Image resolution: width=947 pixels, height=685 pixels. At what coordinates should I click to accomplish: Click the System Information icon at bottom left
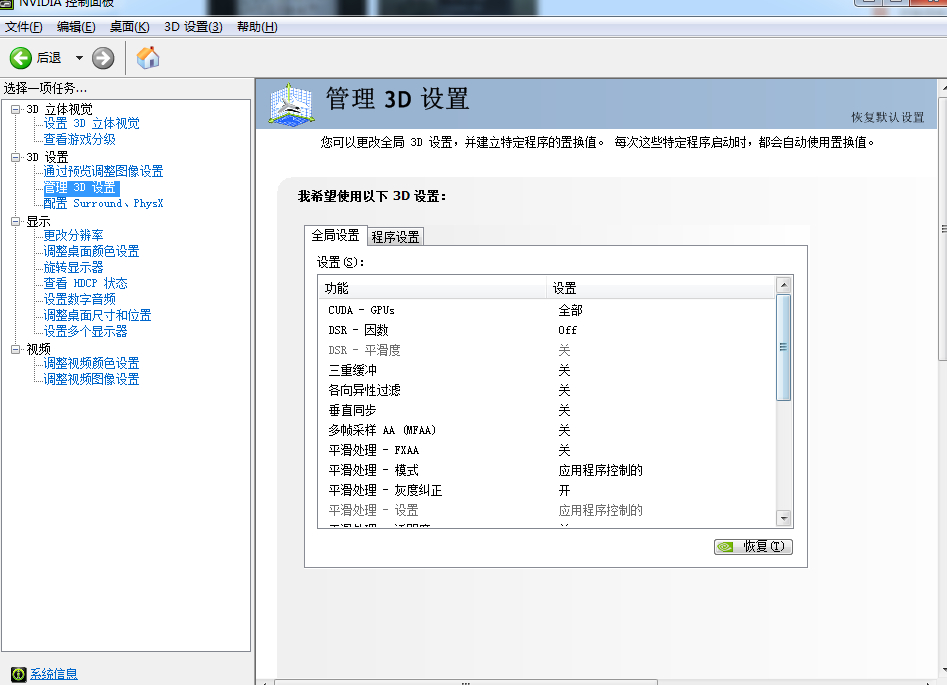(x=19, y=674)
